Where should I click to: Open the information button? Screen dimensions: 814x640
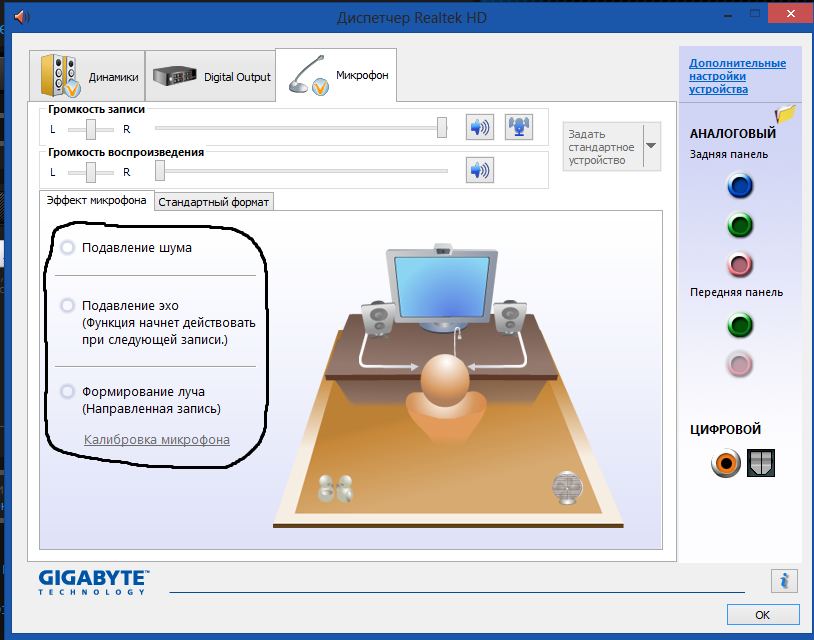(x=784, y=580)
